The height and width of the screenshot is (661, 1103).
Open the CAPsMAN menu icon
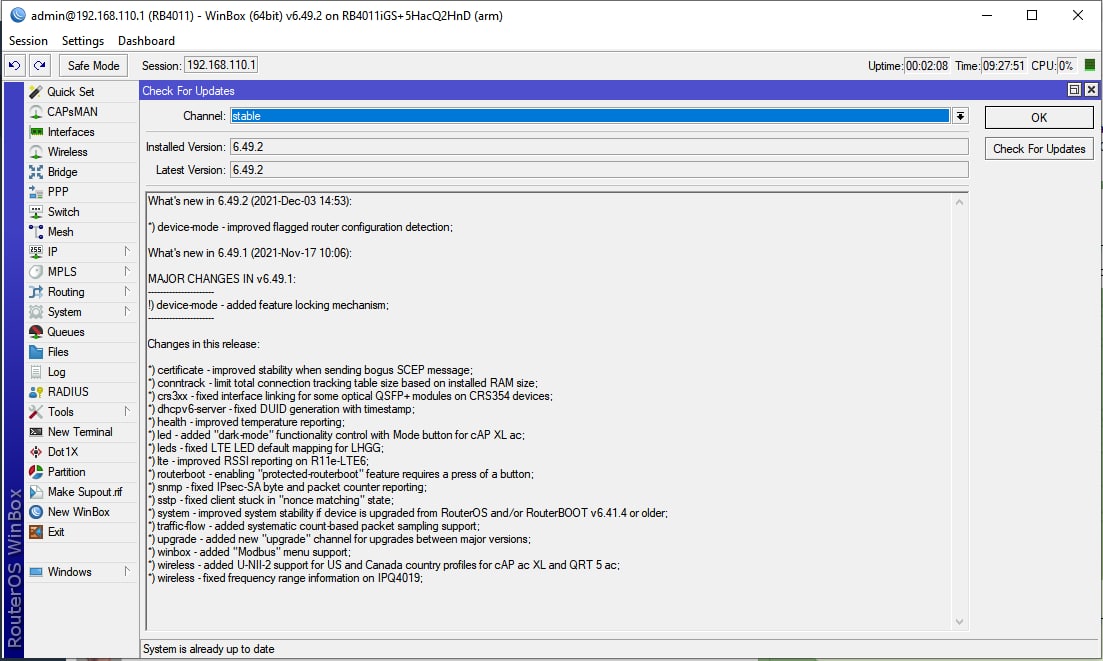(36, 112)
